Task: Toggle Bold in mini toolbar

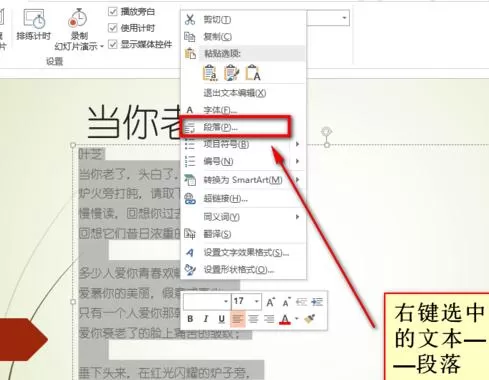Action: (x=190, y=319)
